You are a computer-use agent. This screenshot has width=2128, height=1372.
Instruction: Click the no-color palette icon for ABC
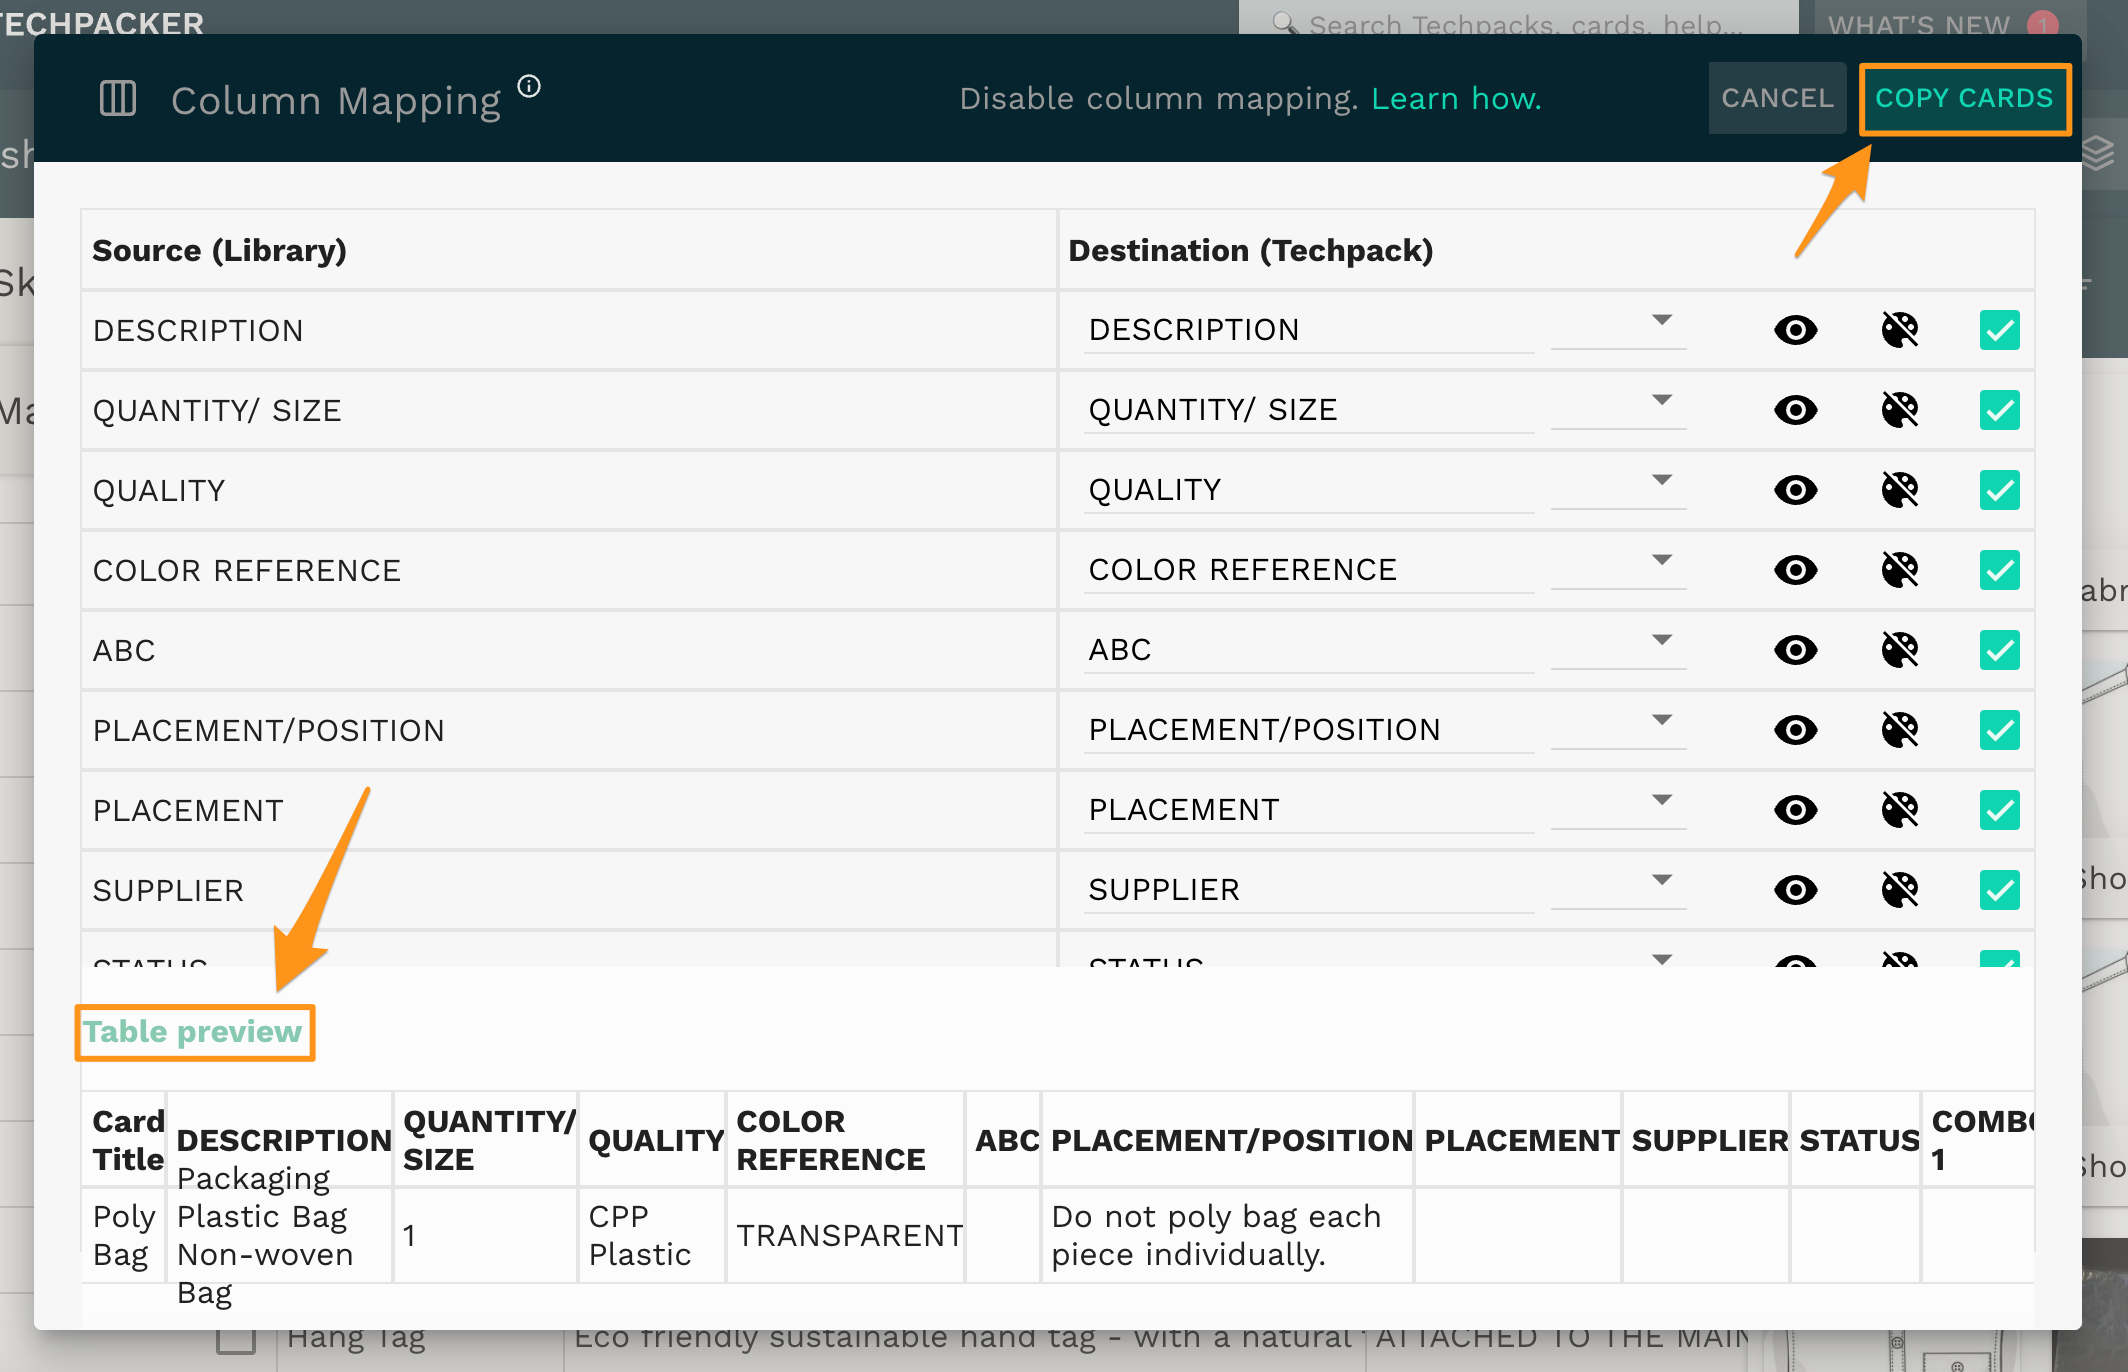click(x=1899, y=650)
